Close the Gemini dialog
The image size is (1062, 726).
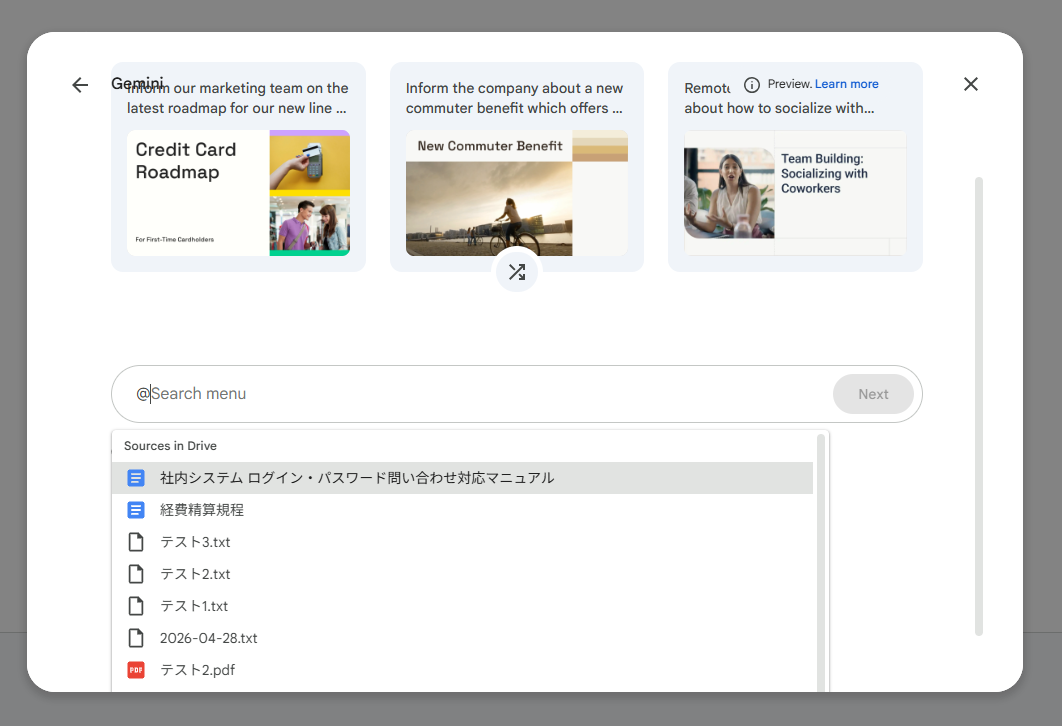pos(971,84)
